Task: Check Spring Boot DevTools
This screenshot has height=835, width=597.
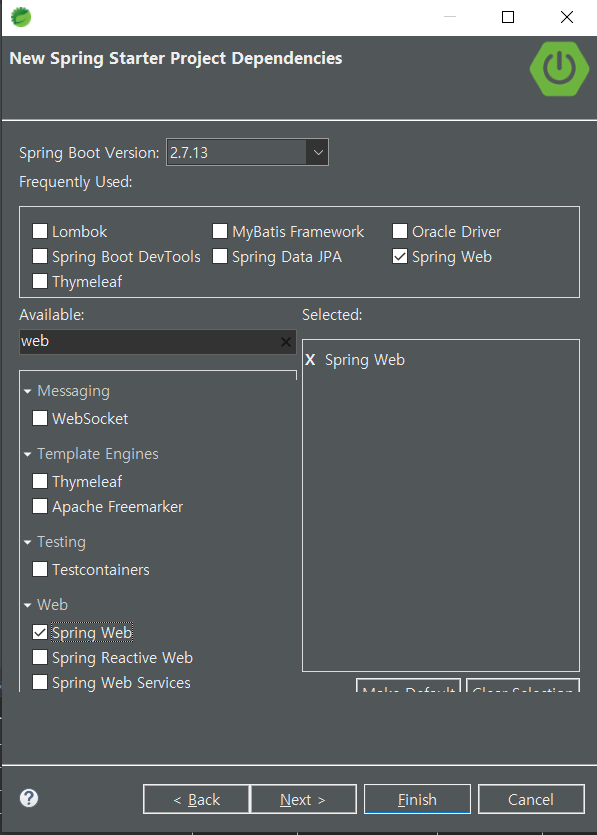Action: coord(40,256)
